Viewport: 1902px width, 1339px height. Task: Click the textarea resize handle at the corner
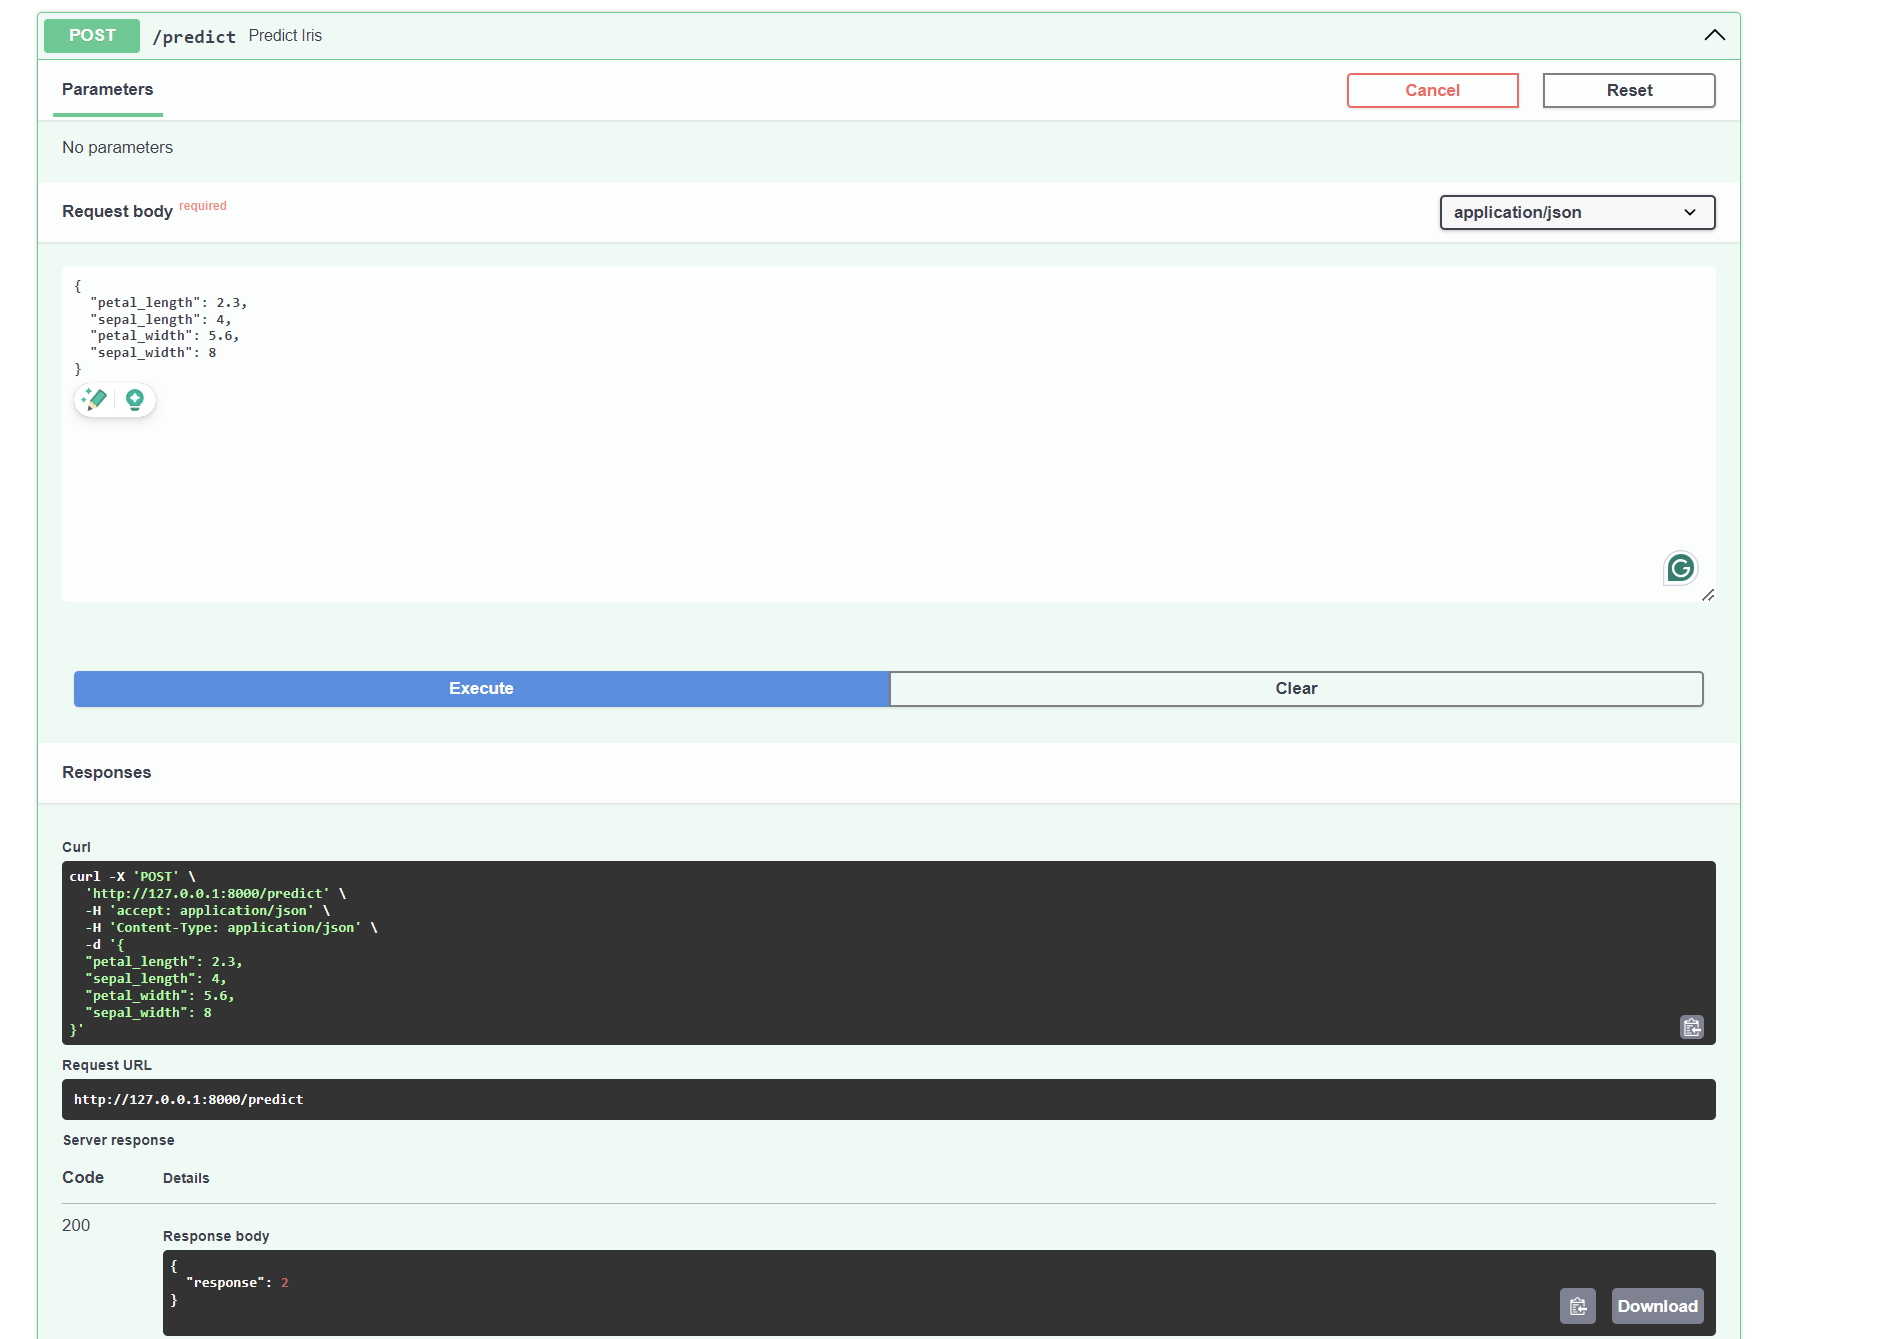[1708, 595]
